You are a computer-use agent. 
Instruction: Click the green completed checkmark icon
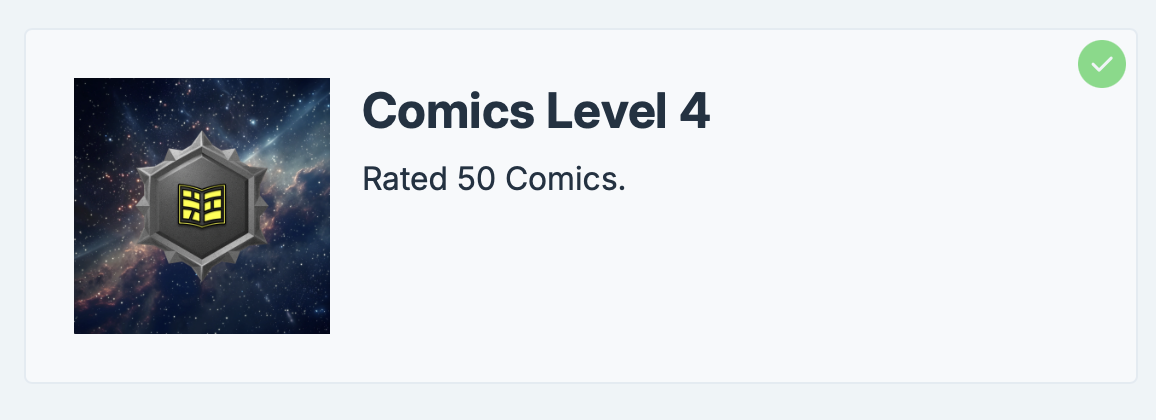[1101, 64]
